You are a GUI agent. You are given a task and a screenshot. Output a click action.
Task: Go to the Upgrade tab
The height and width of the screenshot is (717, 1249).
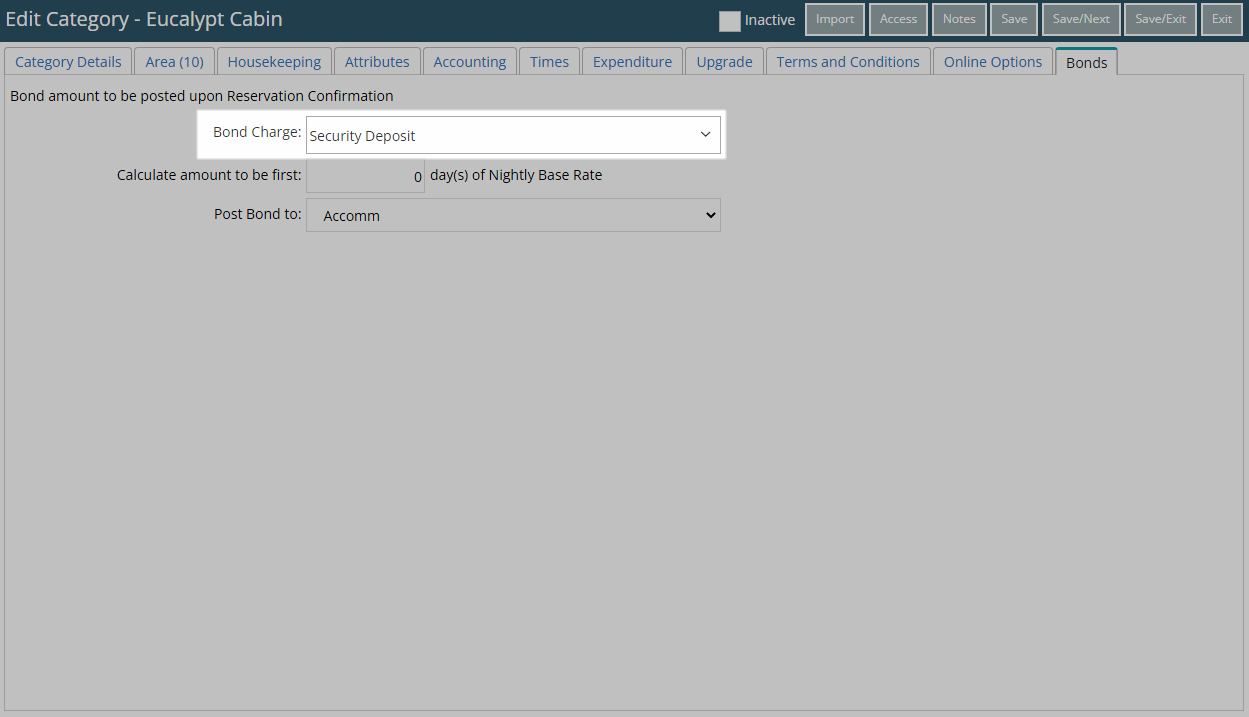(725, 61)
